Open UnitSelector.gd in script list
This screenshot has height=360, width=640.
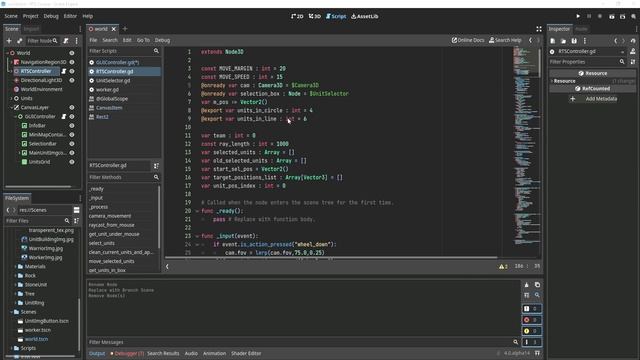[x=113, y=80]
